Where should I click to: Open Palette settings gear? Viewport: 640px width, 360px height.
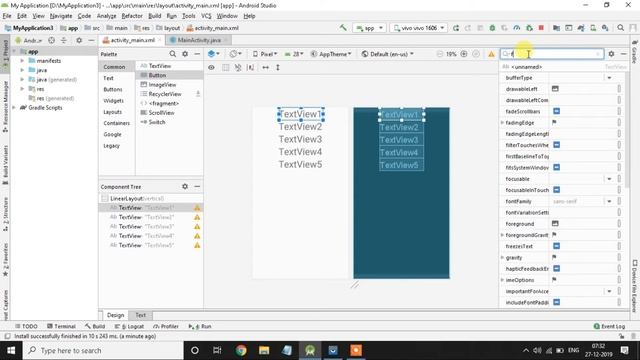[185, 54]
